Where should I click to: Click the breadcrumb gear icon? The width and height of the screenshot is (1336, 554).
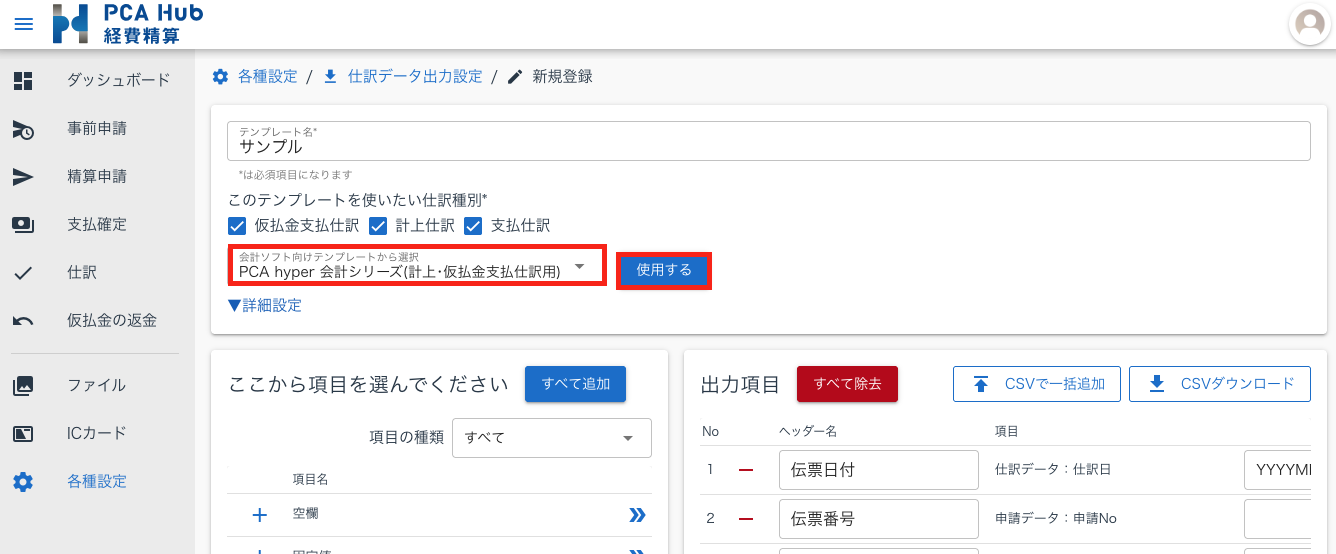(x=221, y=77)
